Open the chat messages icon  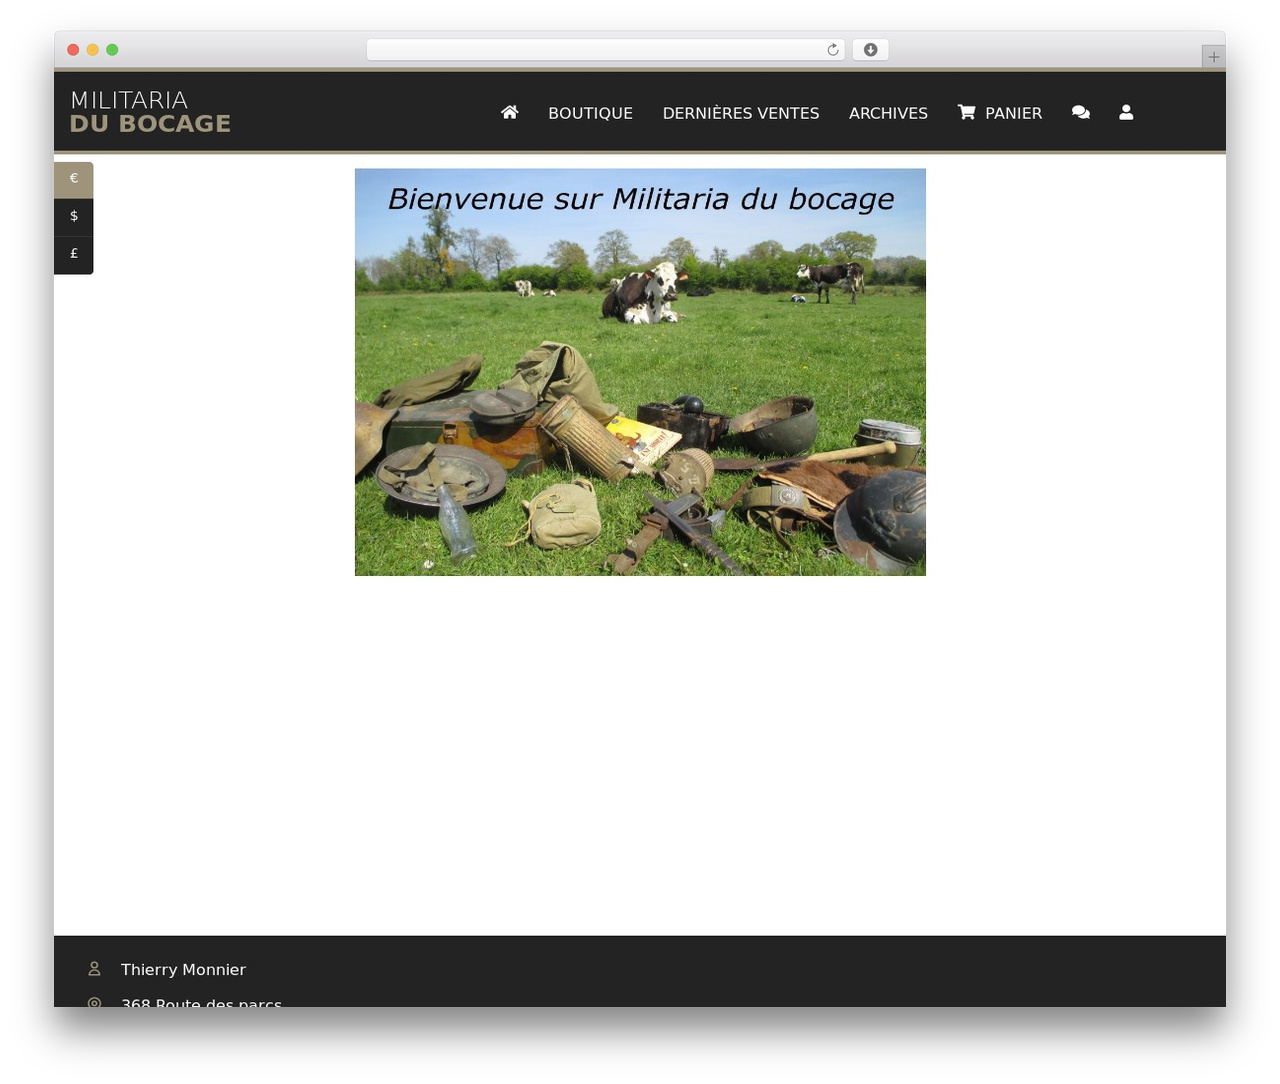click(1081, 112)
